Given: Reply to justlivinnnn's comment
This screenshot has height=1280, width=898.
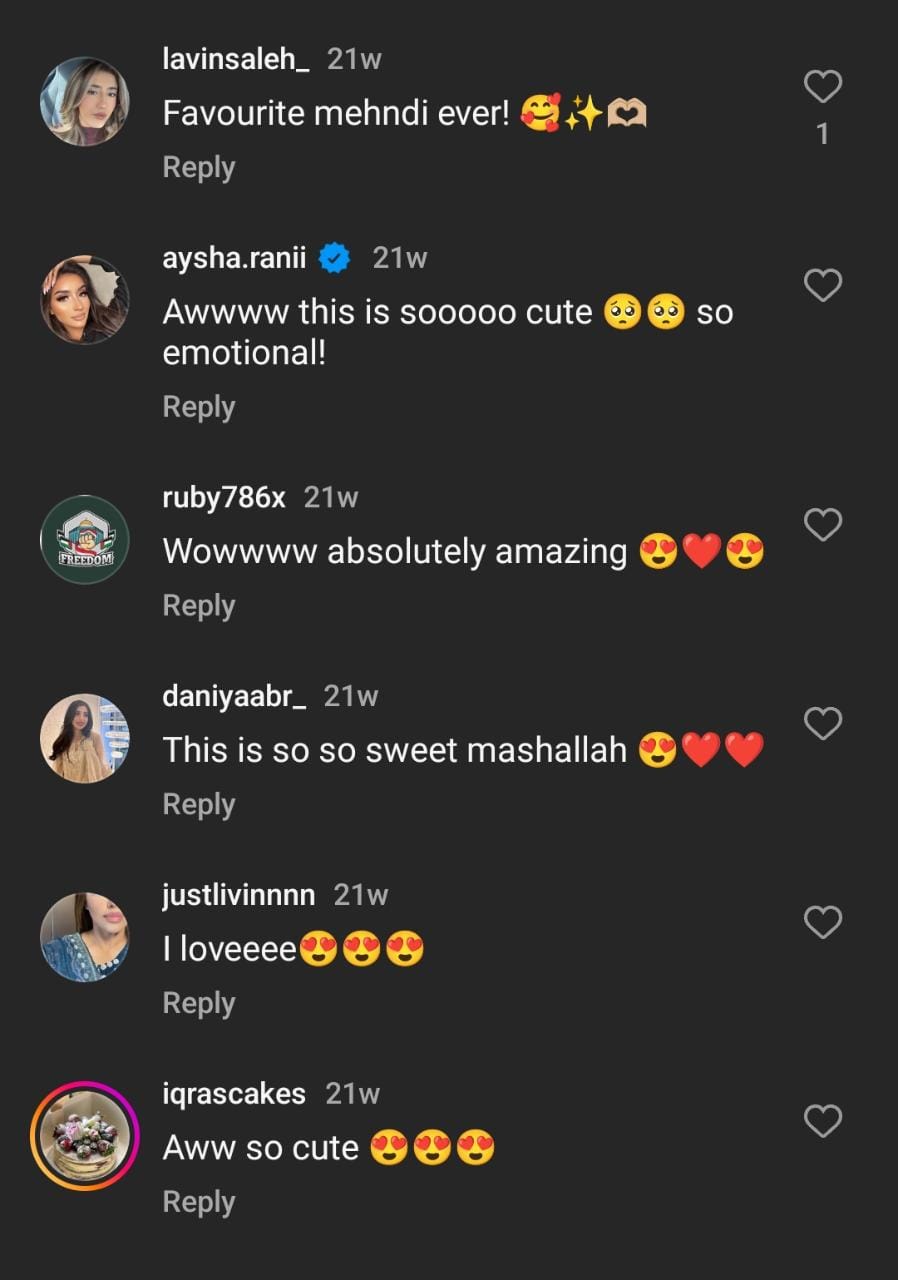Looking at the screenshot, I should point(199,1003).
